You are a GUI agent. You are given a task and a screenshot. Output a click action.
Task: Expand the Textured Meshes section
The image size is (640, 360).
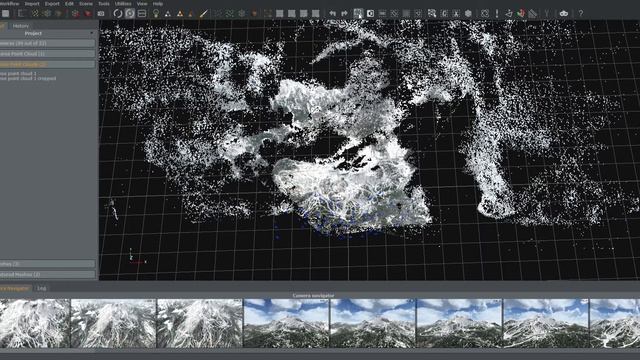pyautogui.click(x=47, y=275)
